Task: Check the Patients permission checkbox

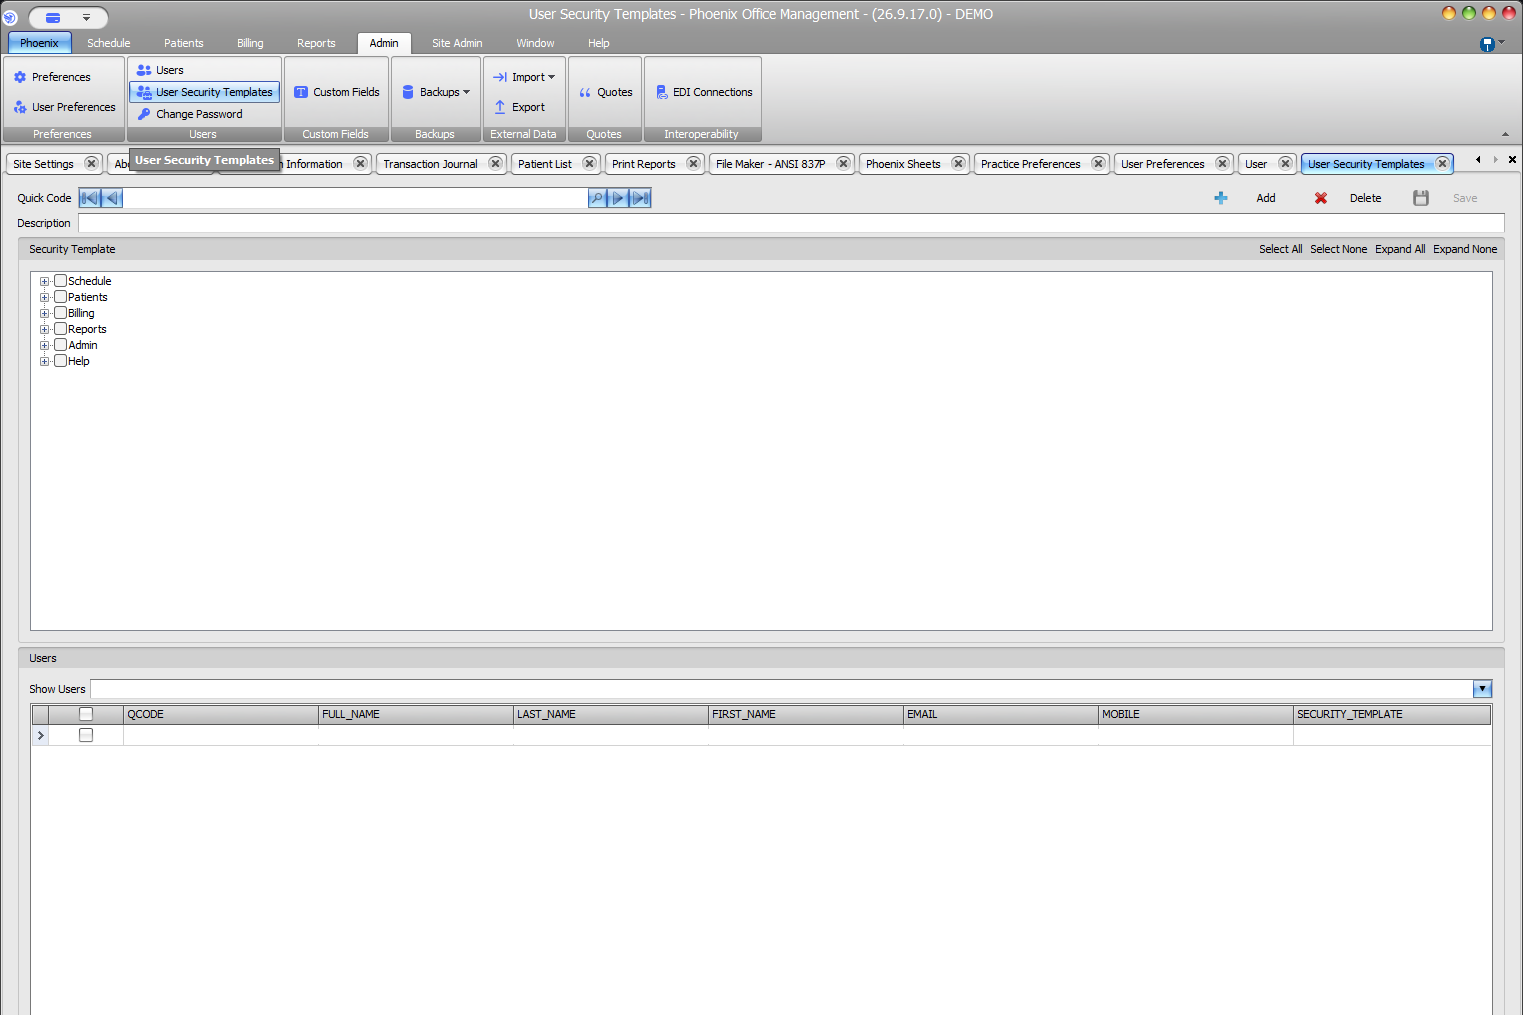Action: click(60, 297)
